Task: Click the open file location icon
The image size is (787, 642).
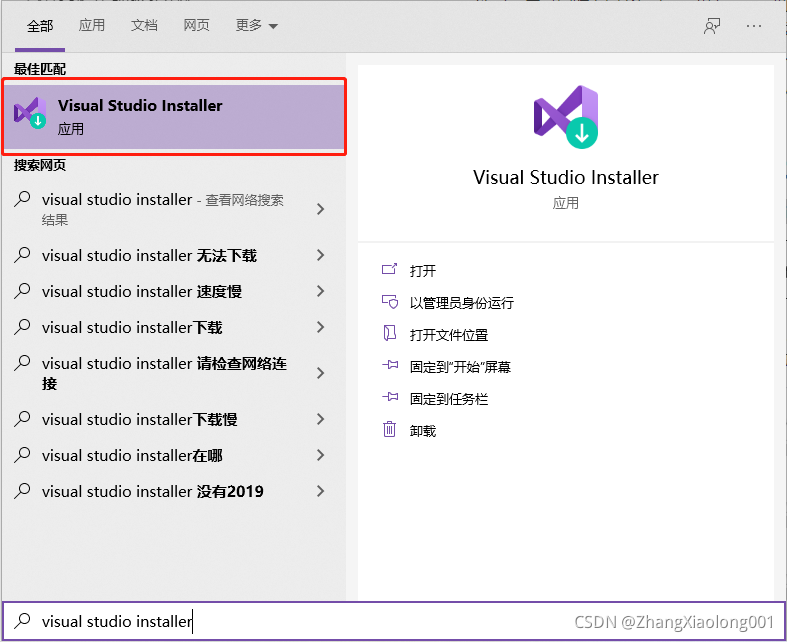Action: pos(389,333)
